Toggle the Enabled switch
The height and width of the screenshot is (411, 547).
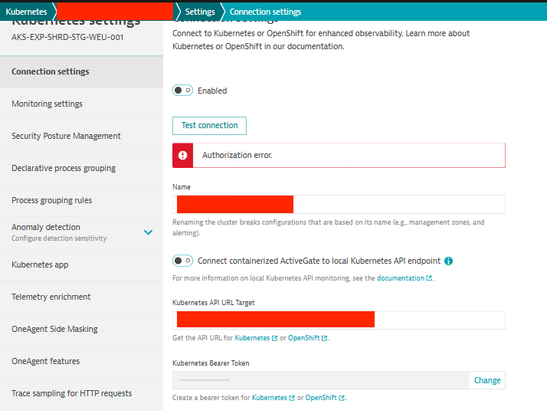pos(182,90)
